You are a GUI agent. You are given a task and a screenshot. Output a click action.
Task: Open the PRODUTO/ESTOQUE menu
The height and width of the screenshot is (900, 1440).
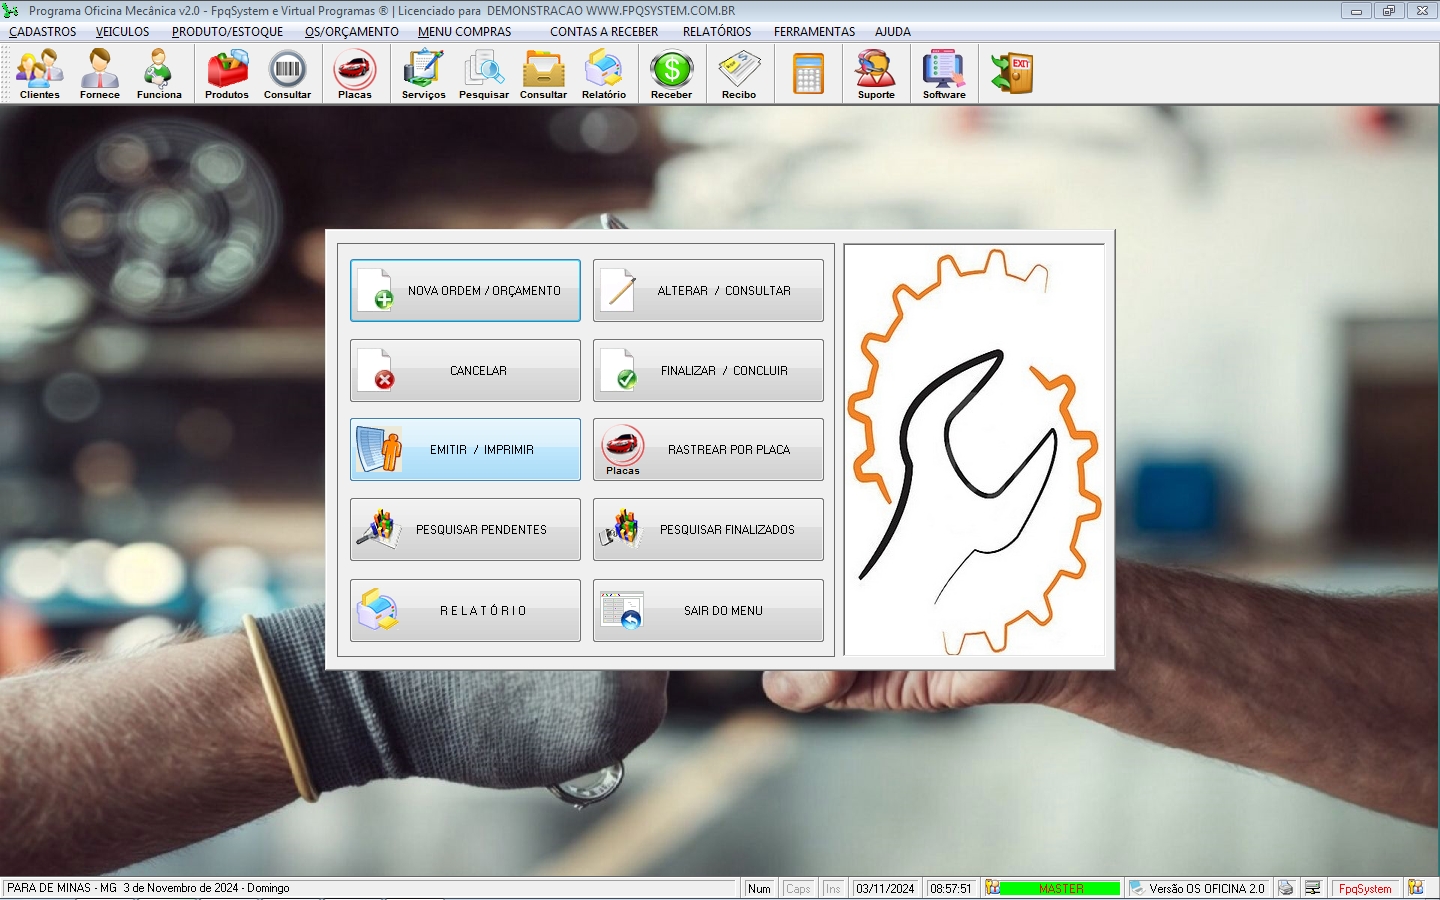click(227, 32)
